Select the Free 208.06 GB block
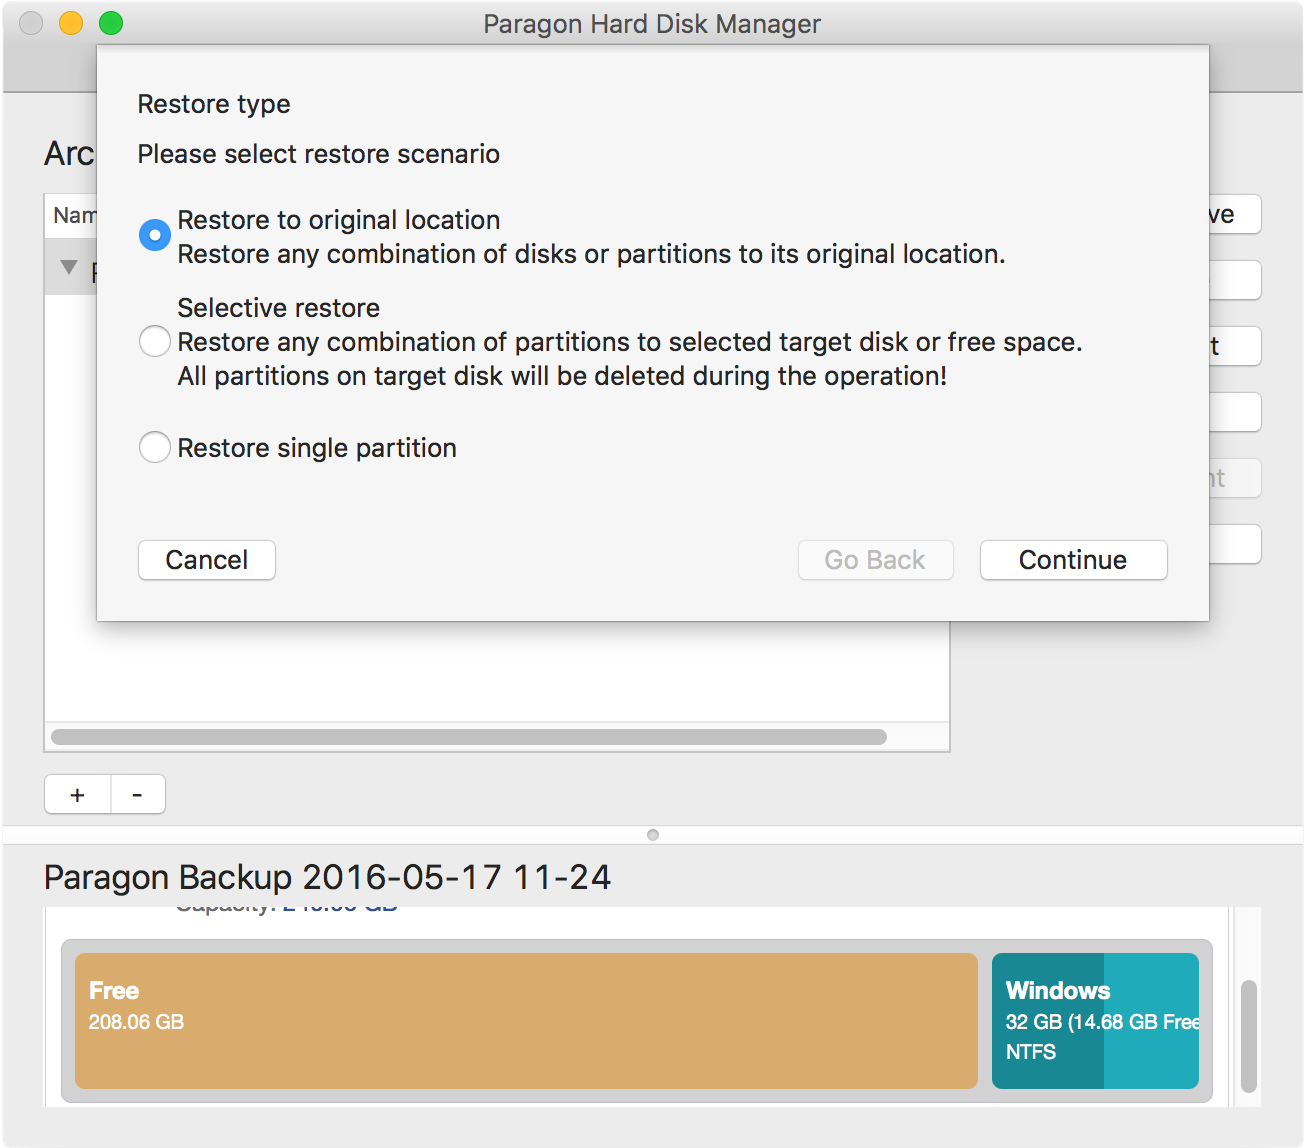Screen dimensions: 1304x1148 (x=526, y=1020)
